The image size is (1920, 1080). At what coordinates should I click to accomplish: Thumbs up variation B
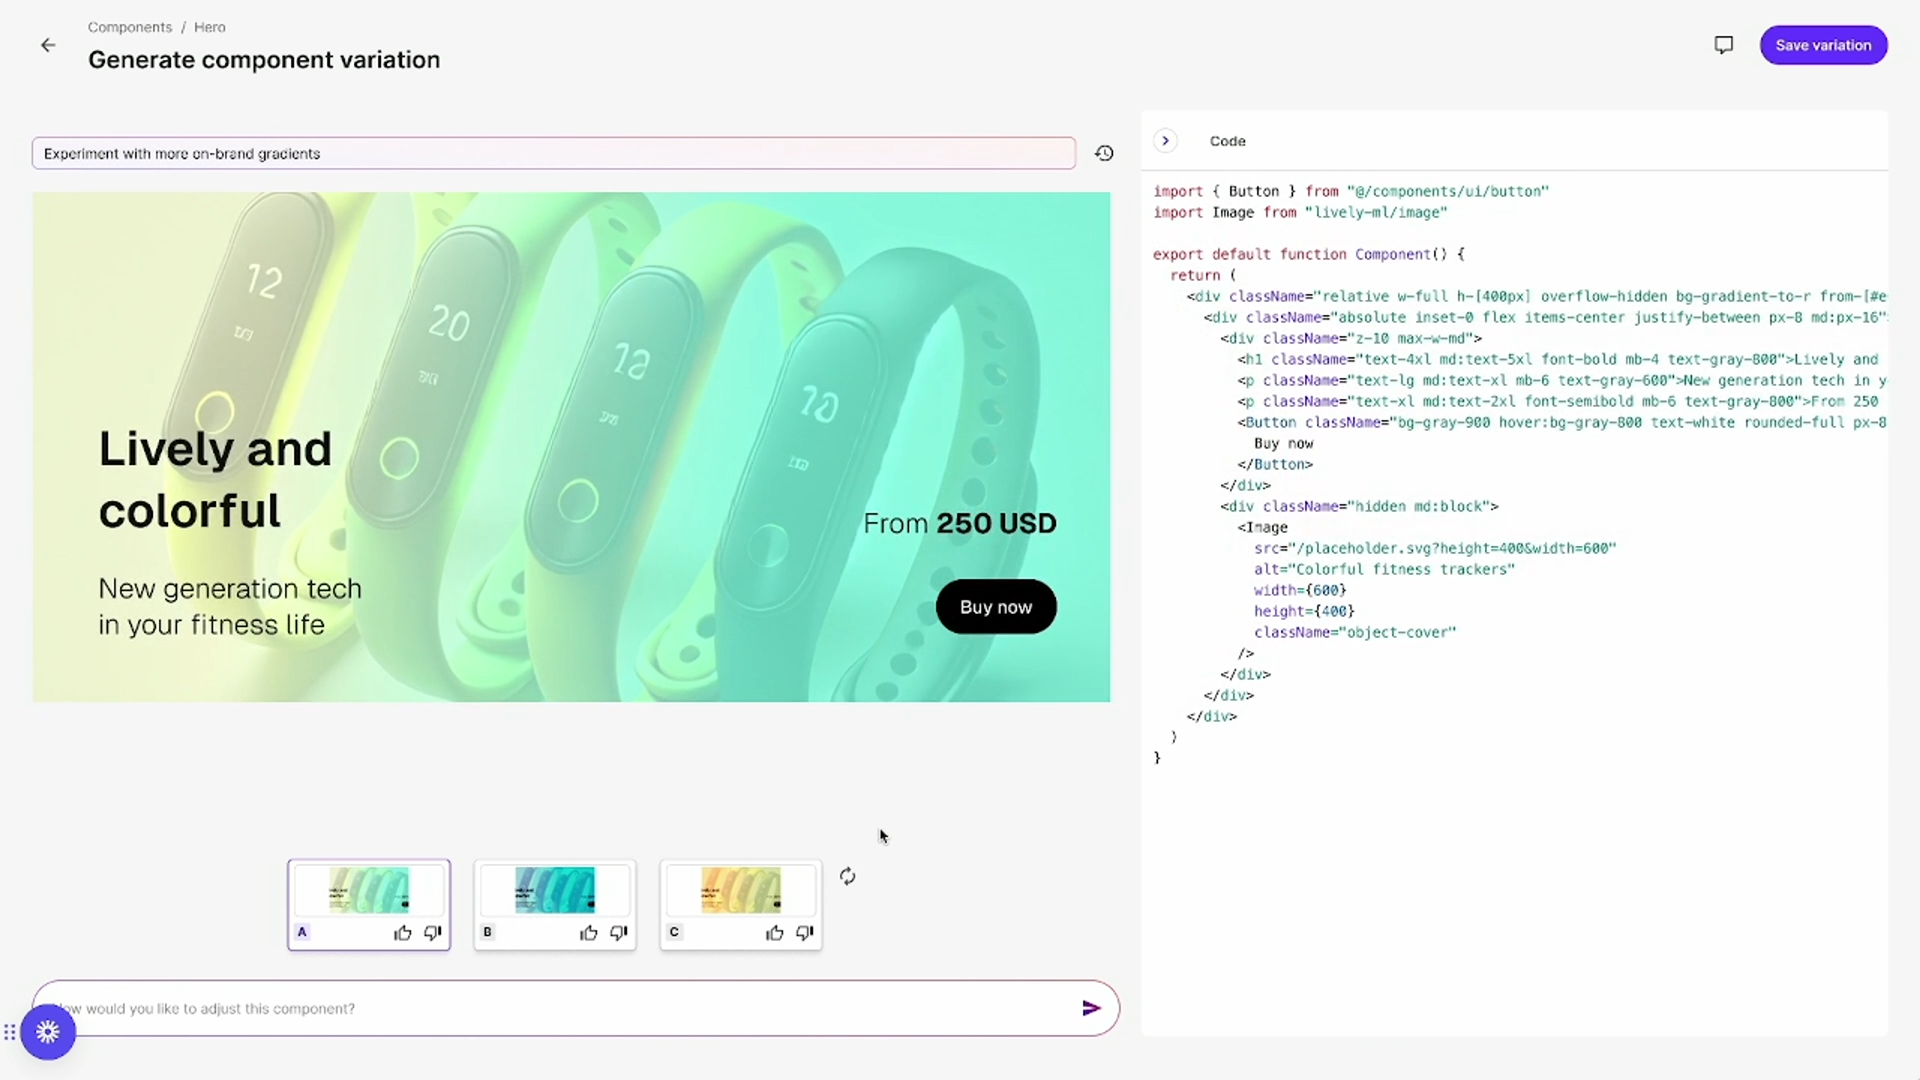pos(588,932)
